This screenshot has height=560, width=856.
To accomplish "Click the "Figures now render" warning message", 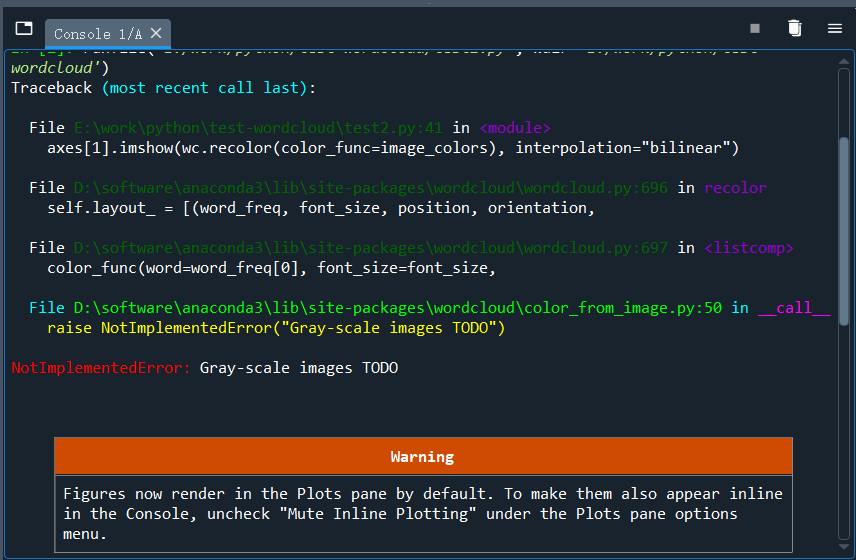I will (422, 514).
